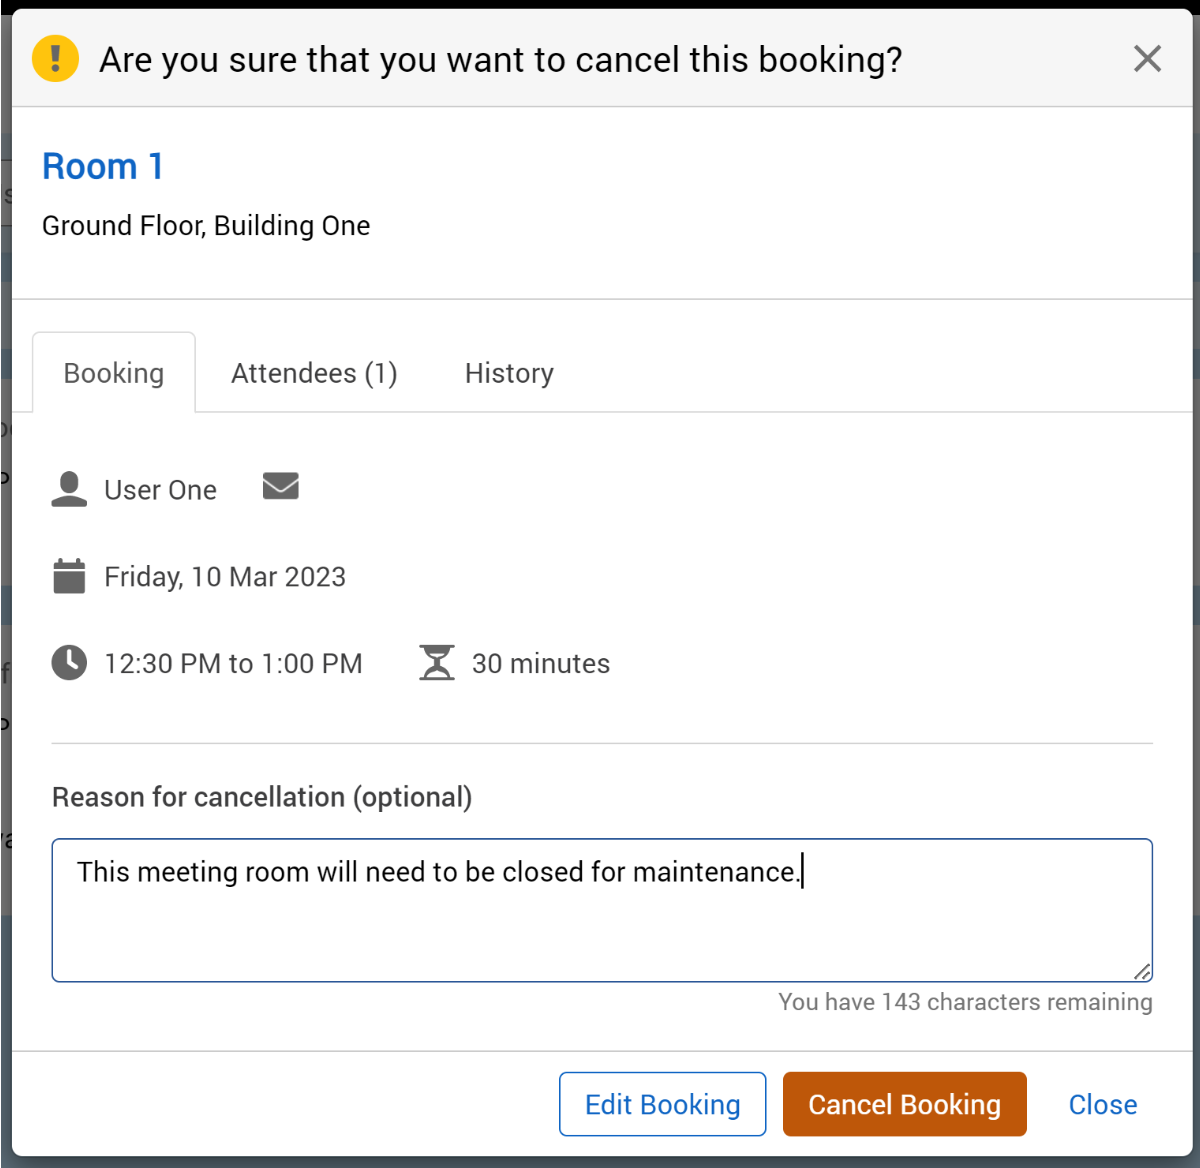Select the Booking tab
Viewport: 1200px width, 1168px height.
114,373
